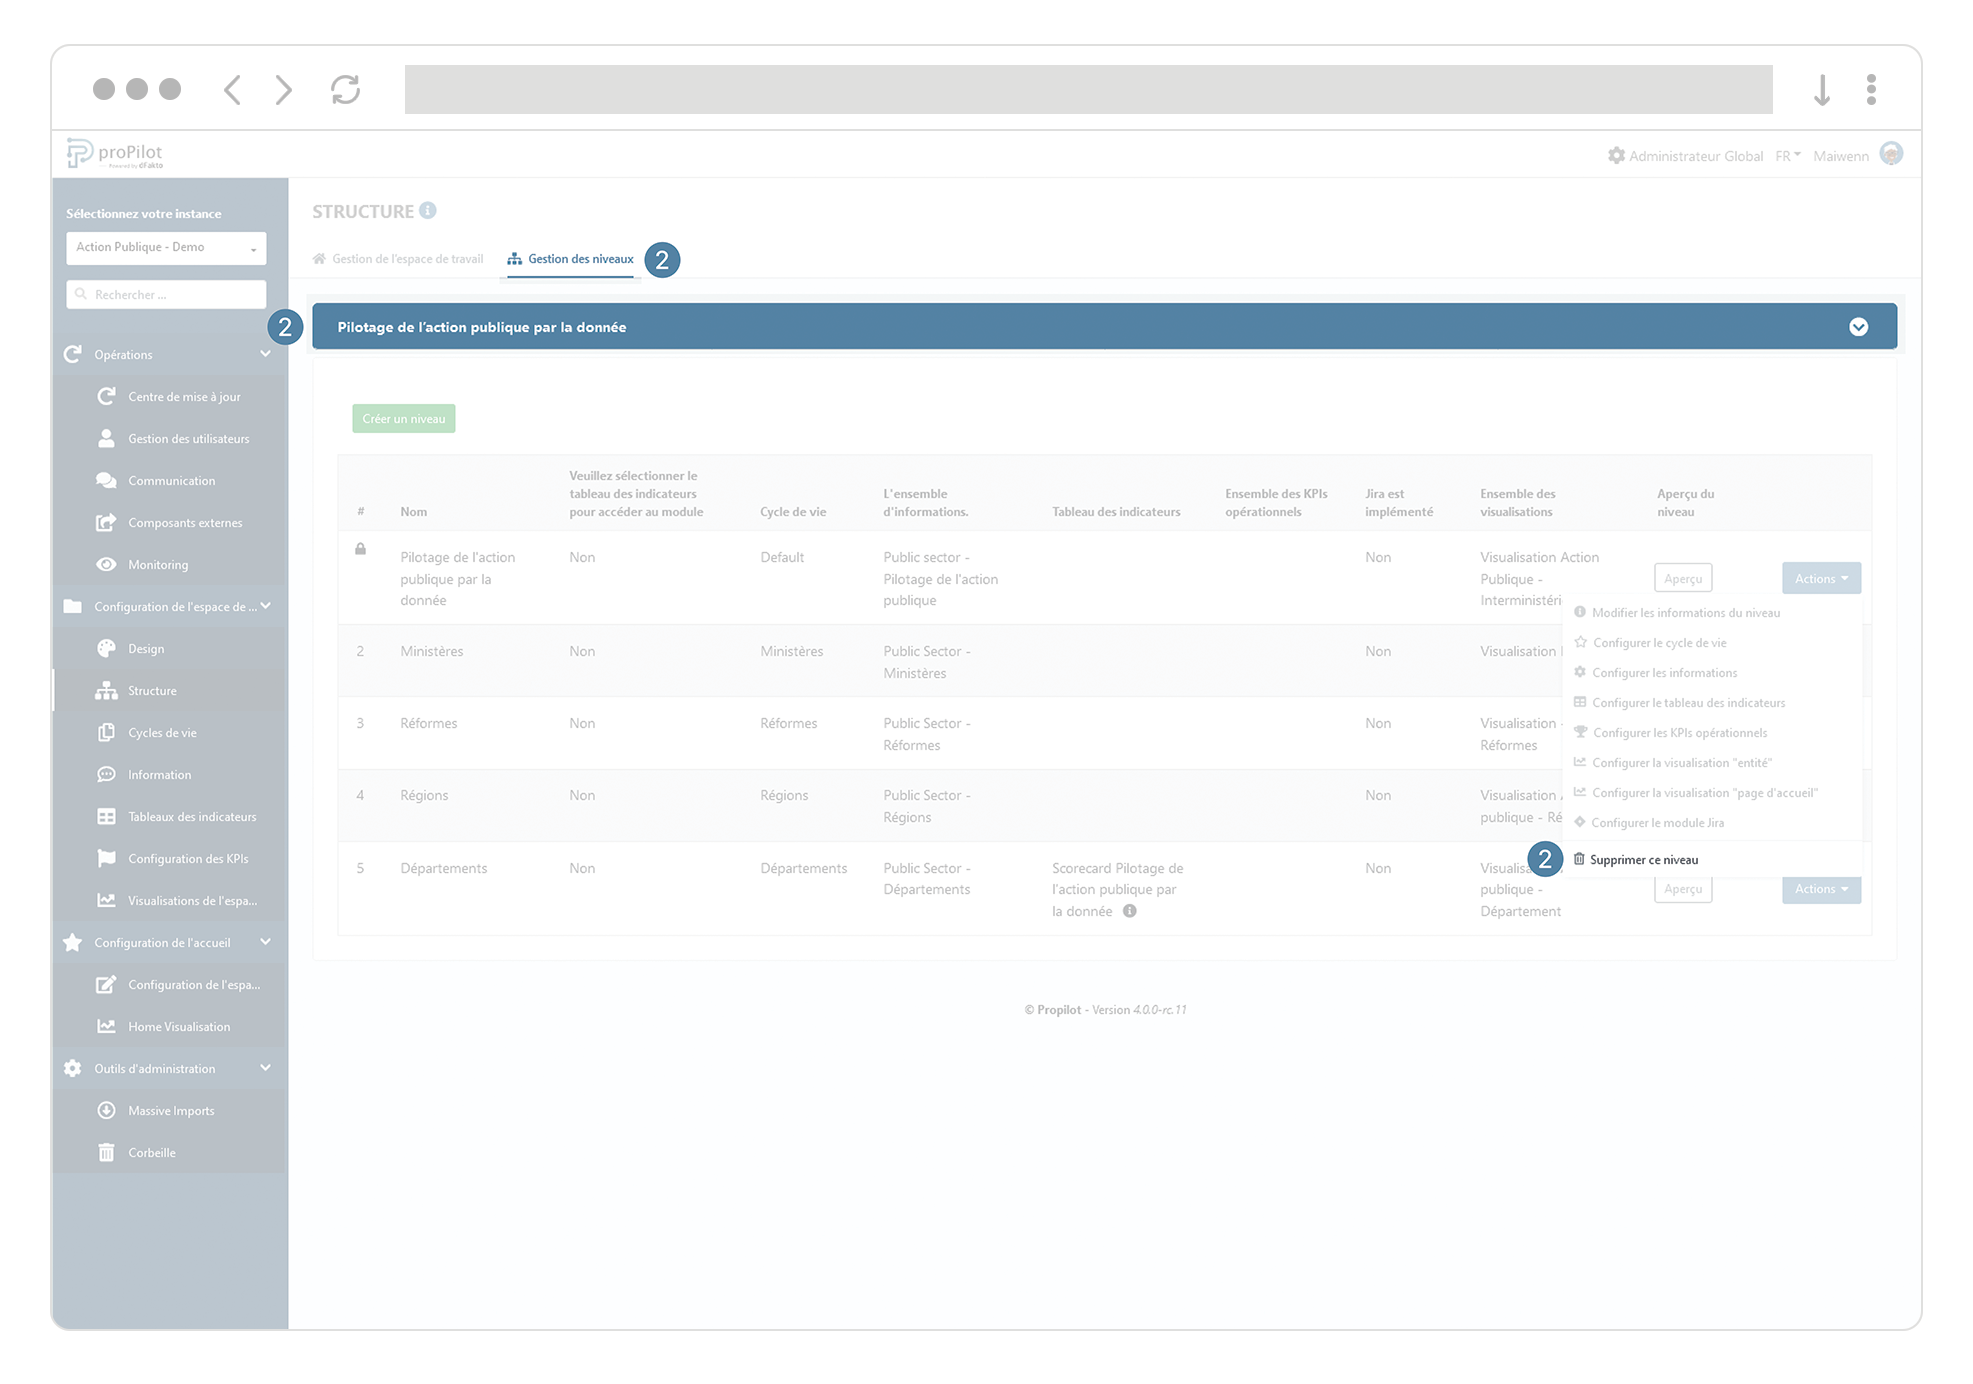Open the FR language selector
Screen dimensions: 1973x1384
(x=1786, y=156)
